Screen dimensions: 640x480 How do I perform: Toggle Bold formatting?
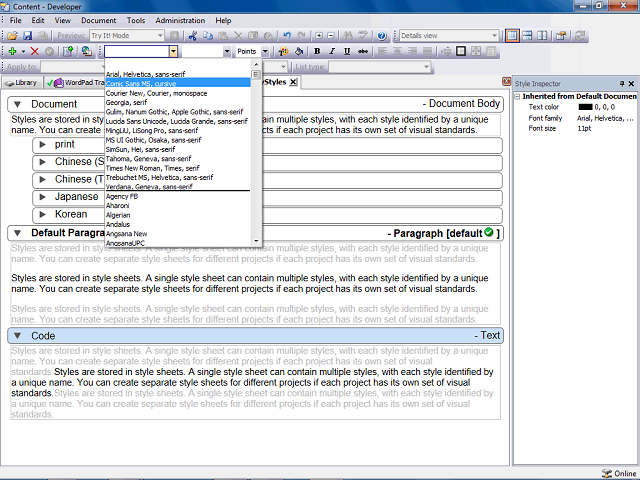[317, 51]
